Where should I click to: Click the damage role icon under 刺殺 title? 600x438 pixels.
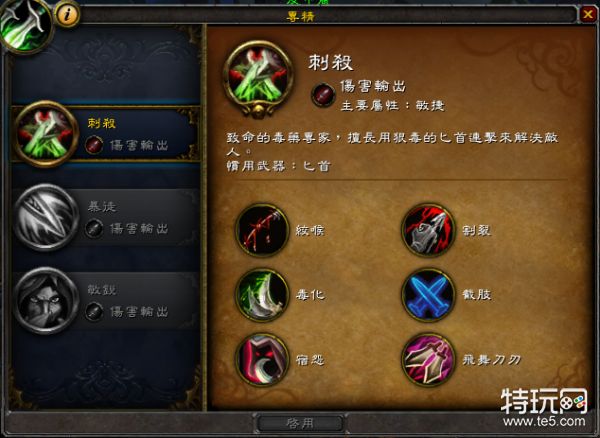(323, 94)
